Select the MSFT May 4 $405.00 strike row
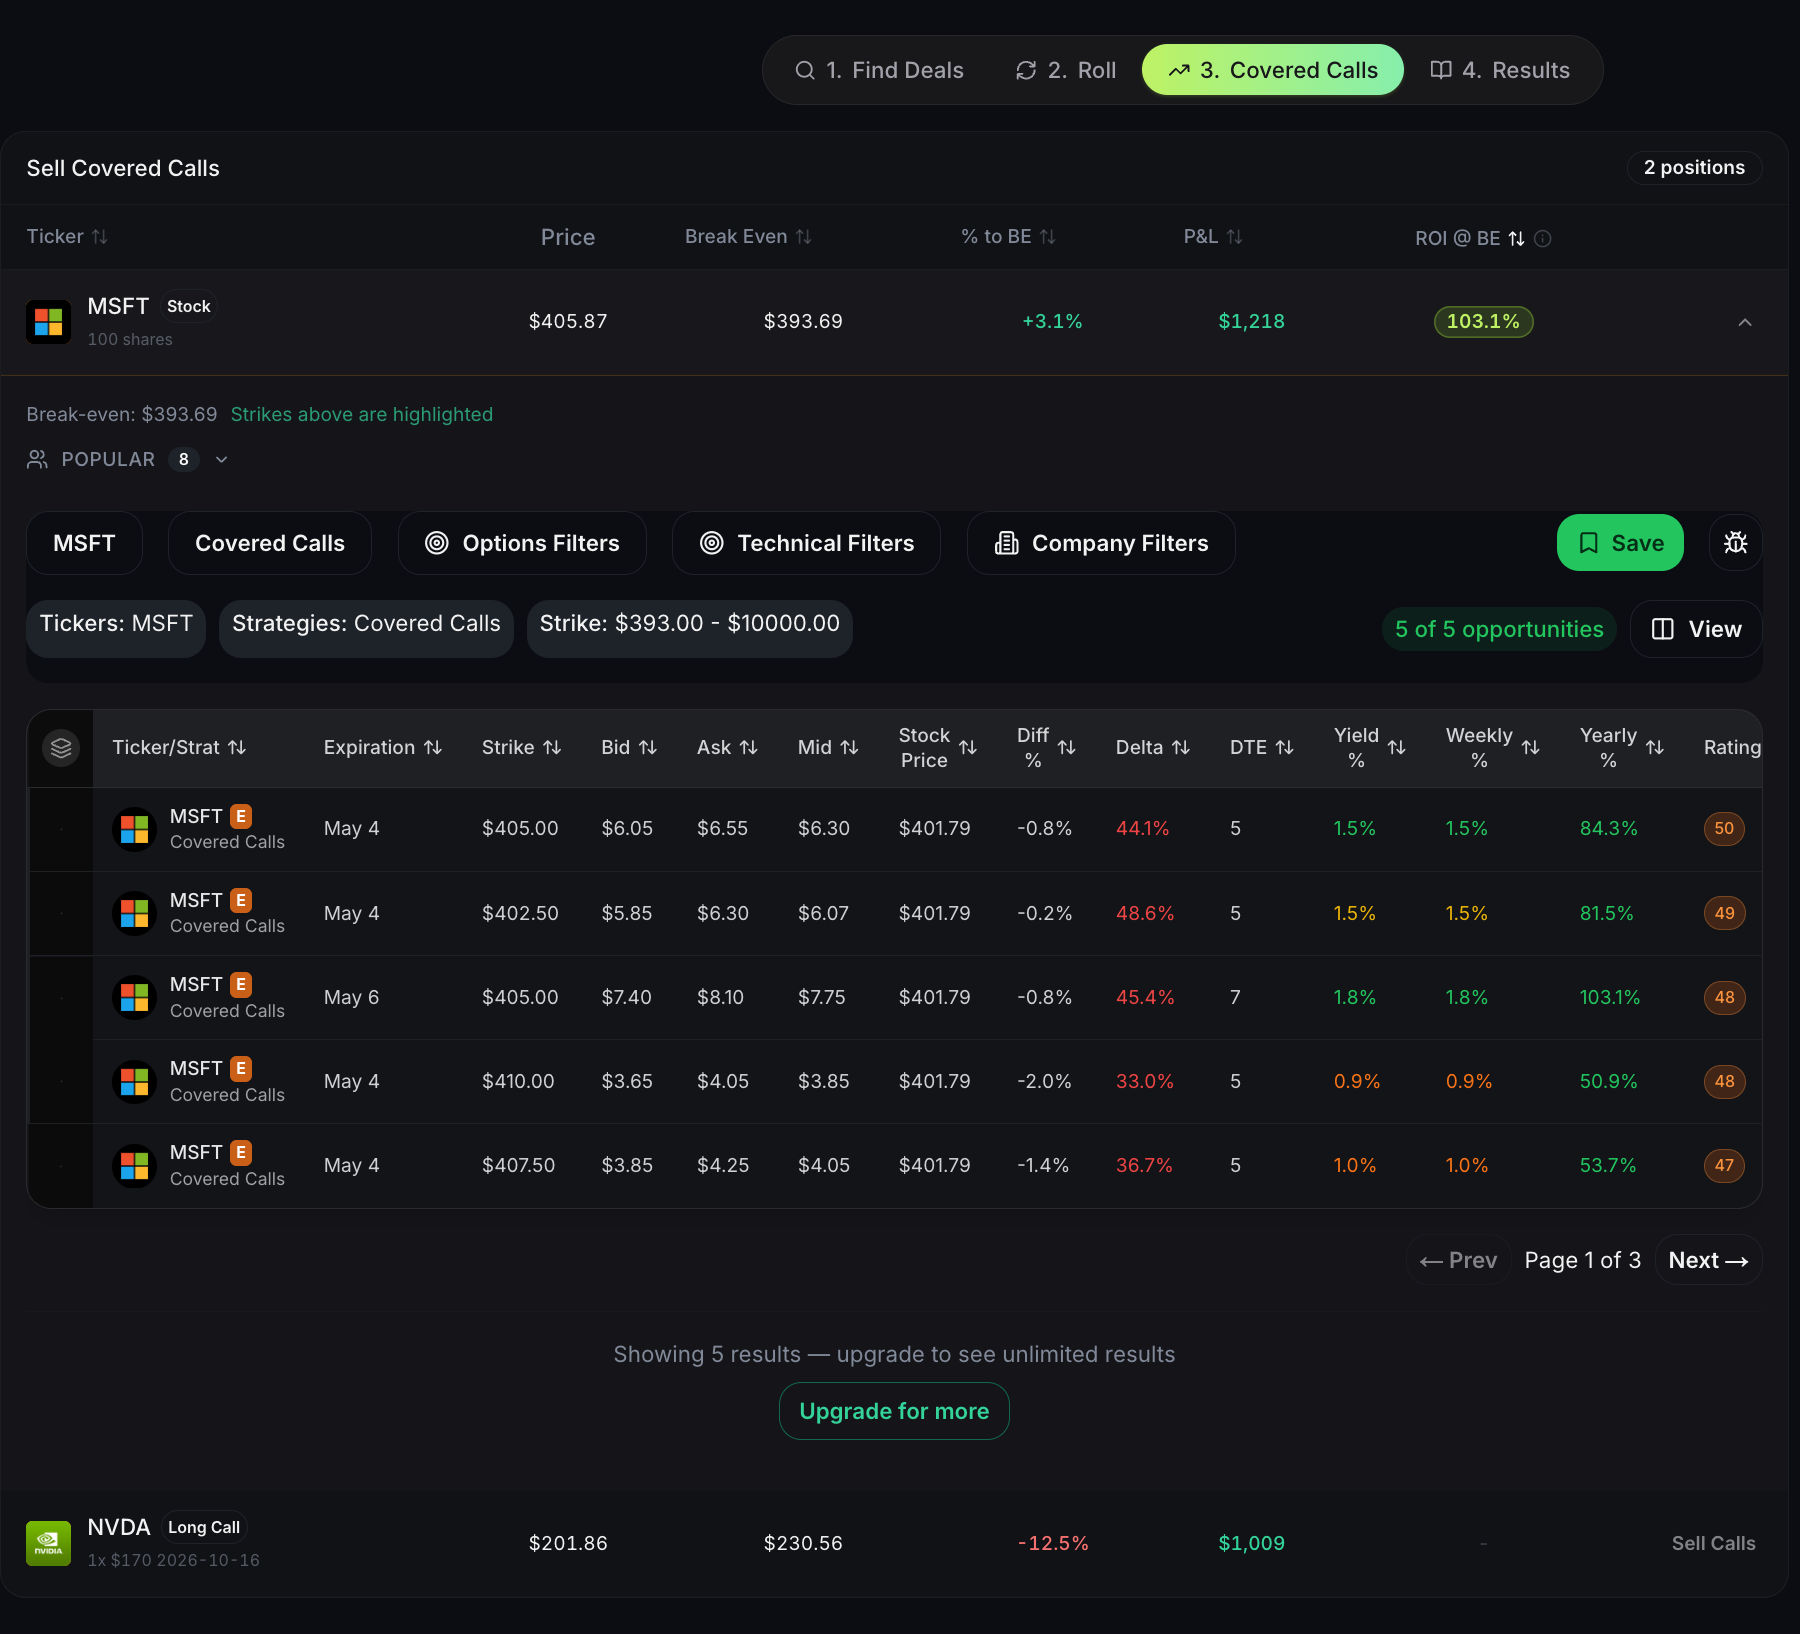Viewport: 1800px width, 1634px height. click(x=895, y=829)
